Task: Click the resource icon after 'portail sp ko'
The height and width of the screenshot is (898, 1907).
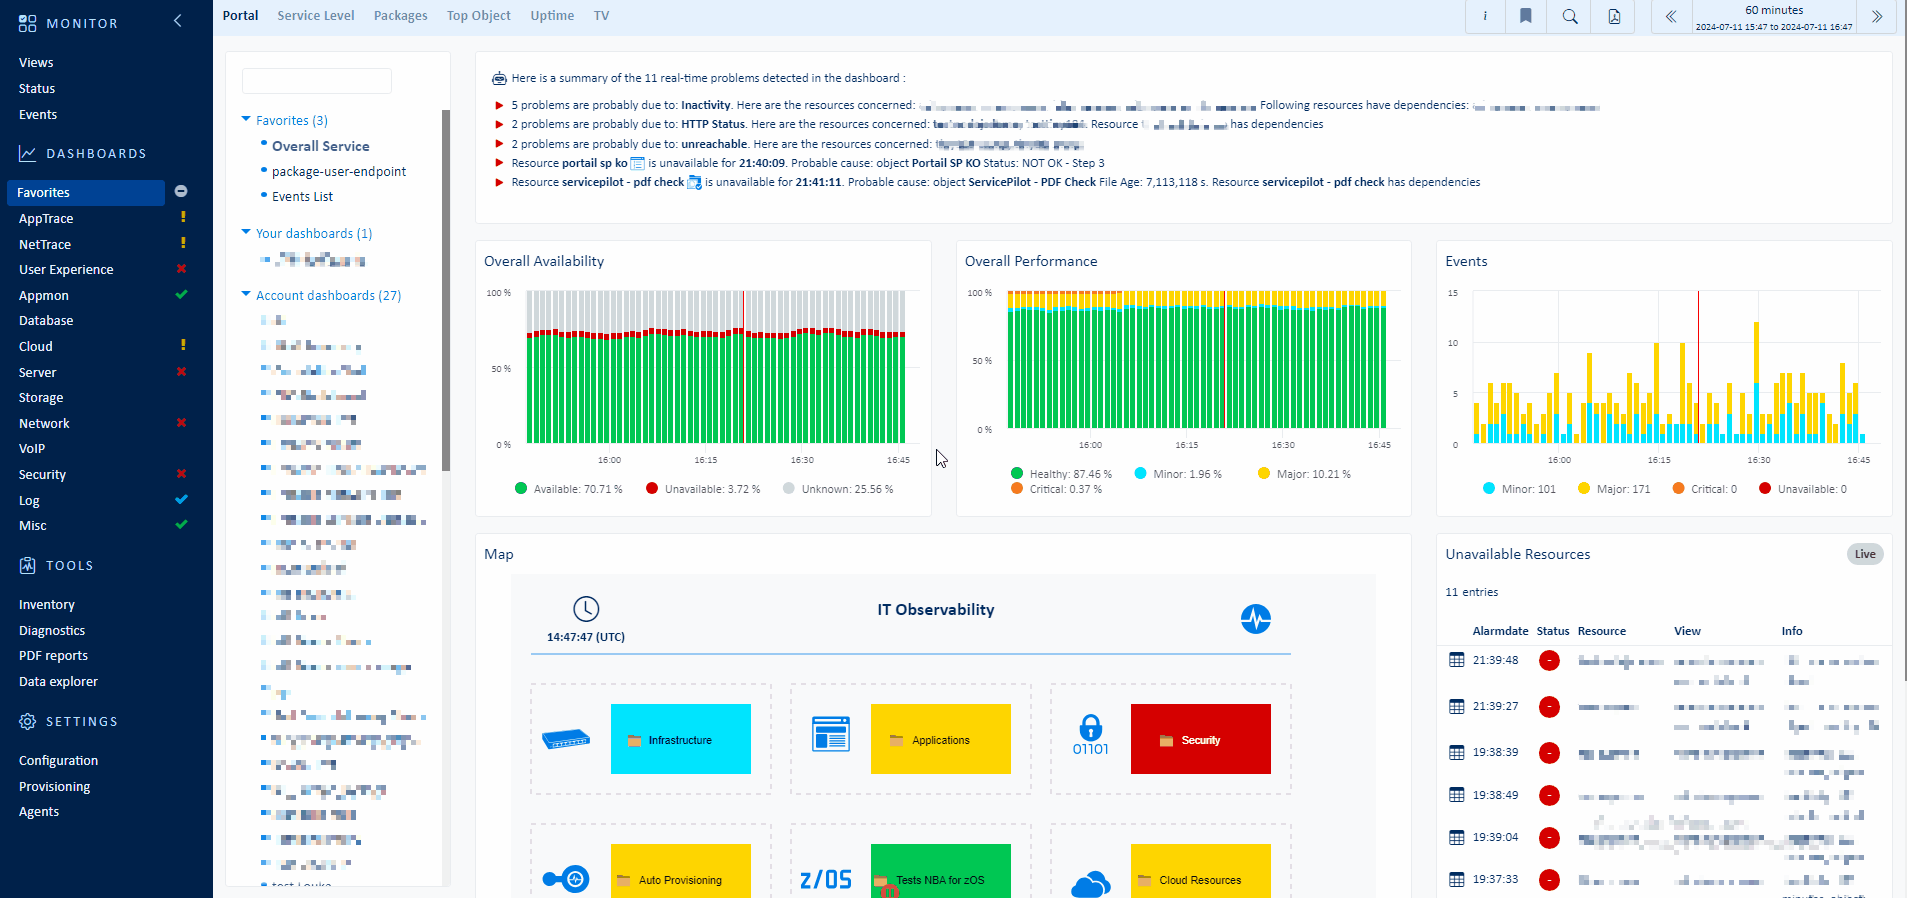Action: 638,163
